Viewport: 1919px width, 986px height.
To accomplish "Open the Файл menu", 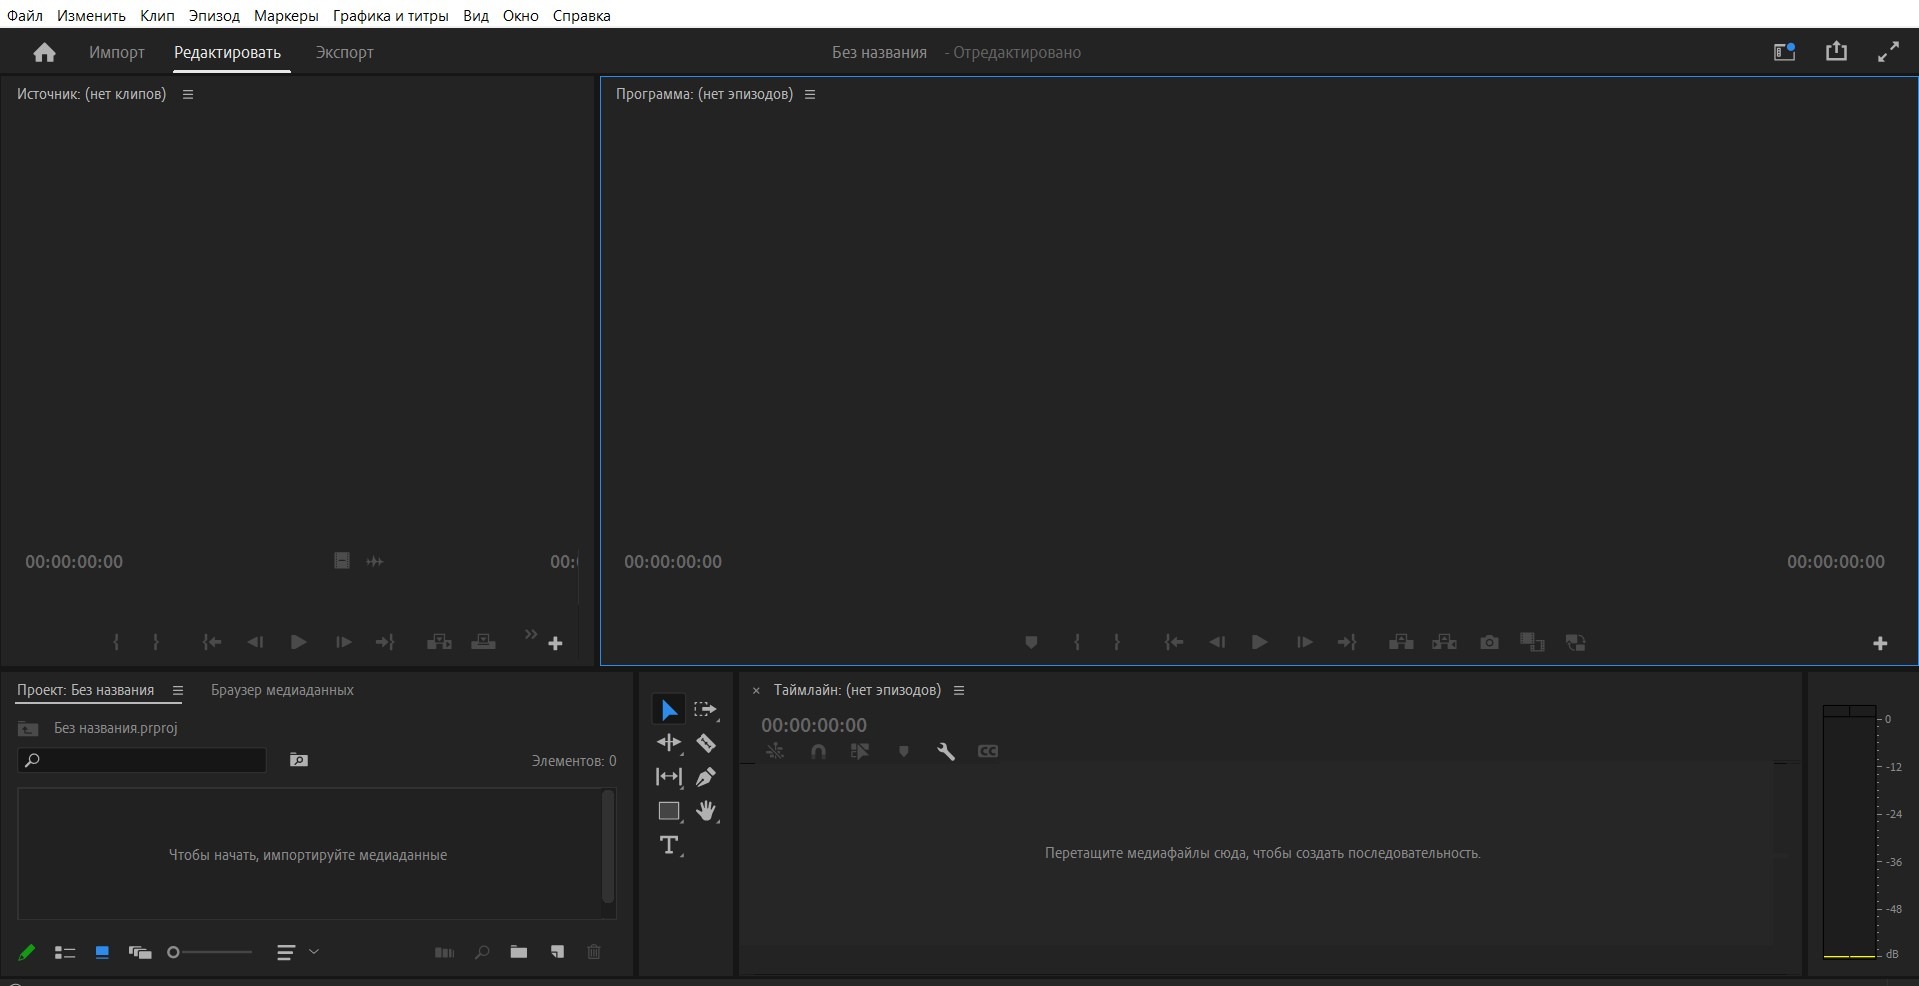I will 25,15.
